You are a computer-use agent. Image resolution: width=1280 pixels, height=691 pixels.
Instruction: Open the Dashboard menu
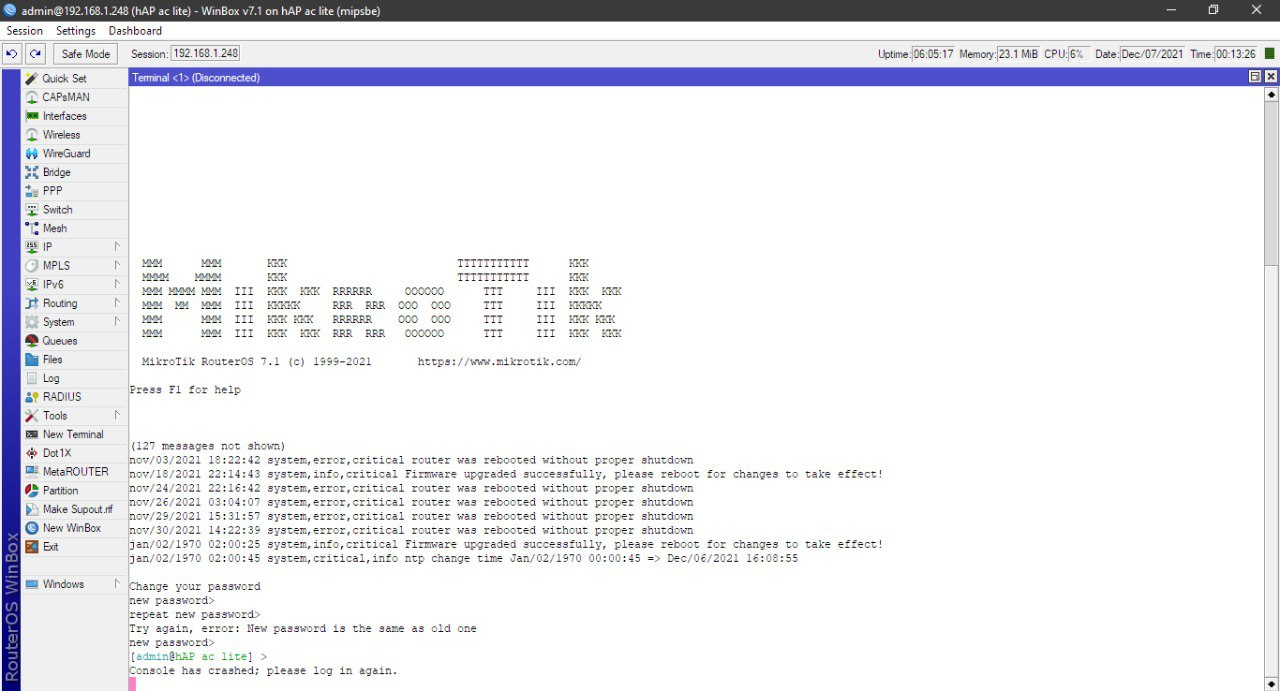pos(135,31)
